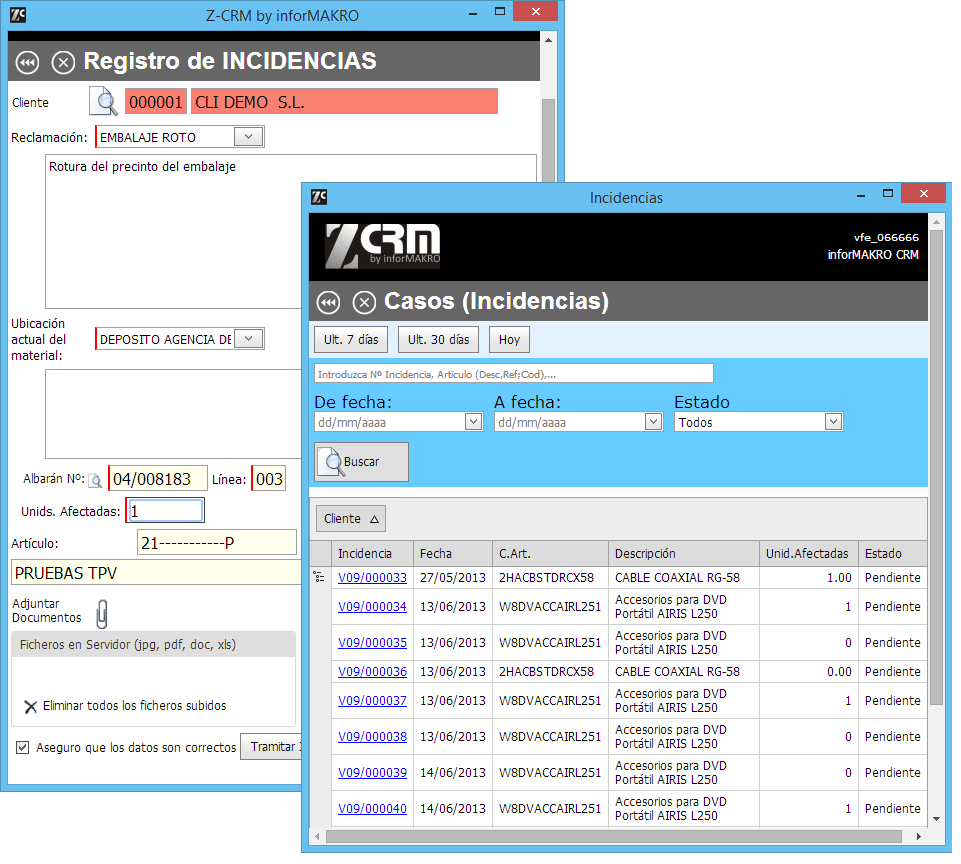The height and width of the screenshot is (864, 961).
Task: Click the Ult. 30 días button
Action: [x=439, y=340]
